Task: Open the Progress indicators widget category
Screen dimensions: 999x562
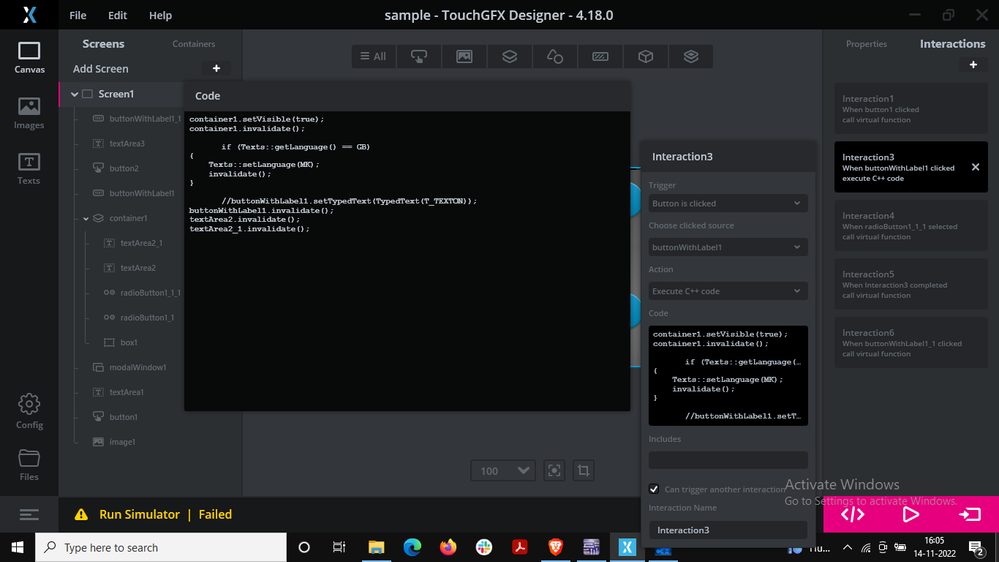Action: click(x=600, y=56)
